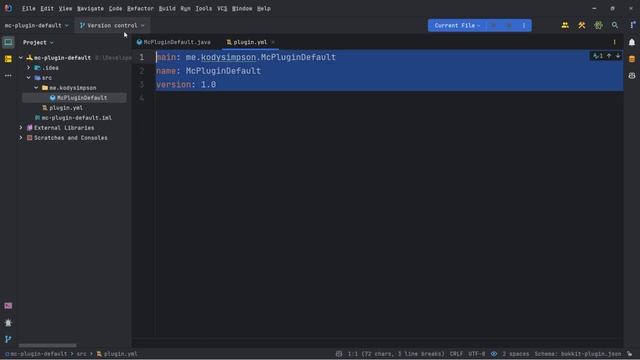Expand External Libraries node

[x=21, y=128]
